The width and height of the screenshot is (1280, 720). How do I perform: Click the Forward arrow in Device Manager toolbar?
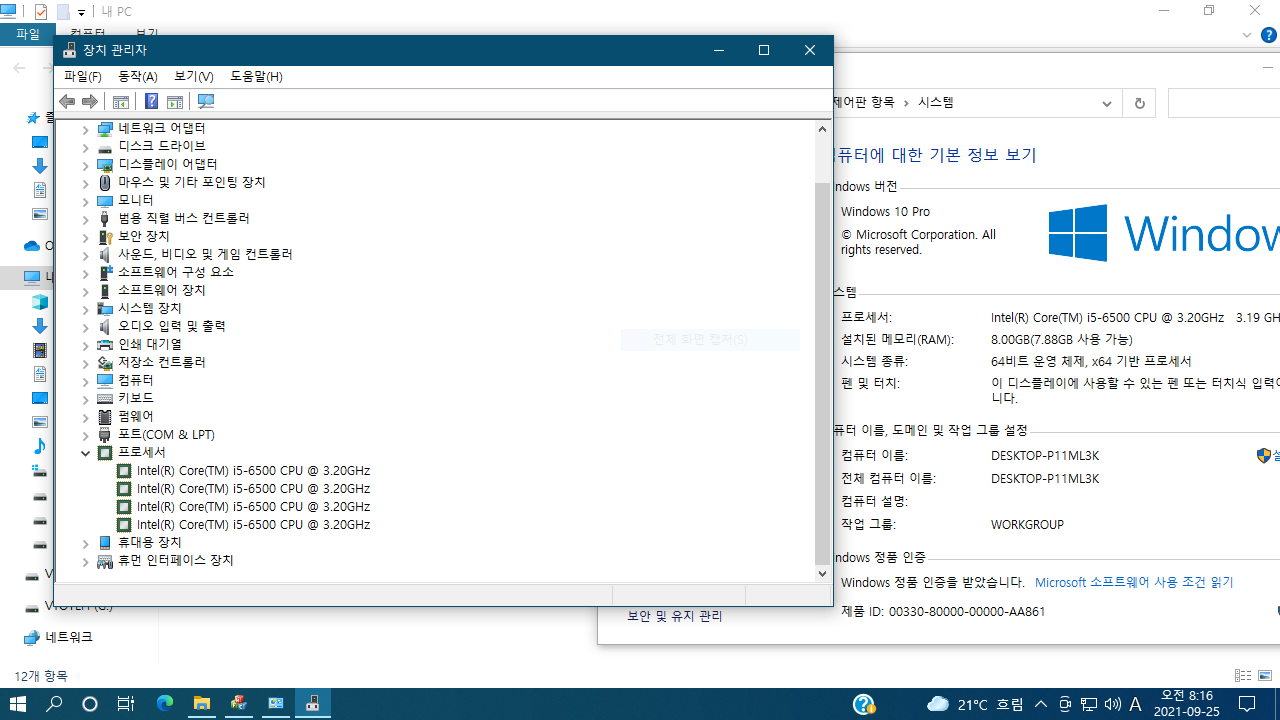coord(90,101)
